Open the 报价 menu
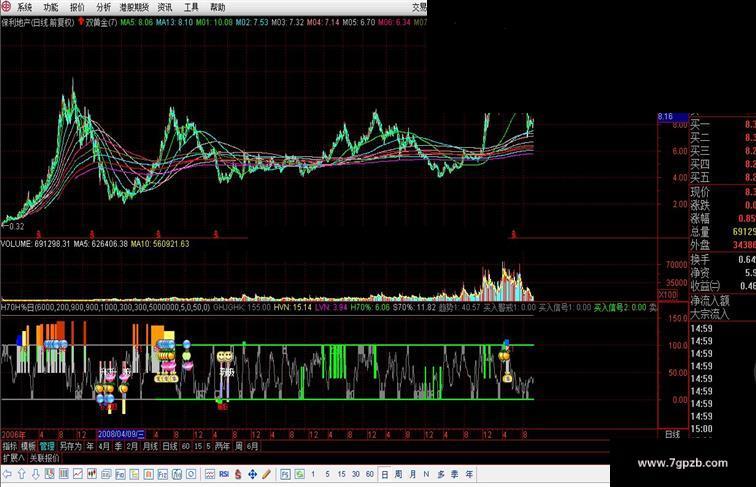This screenshot has height=487, width=756. pos(77,7)
